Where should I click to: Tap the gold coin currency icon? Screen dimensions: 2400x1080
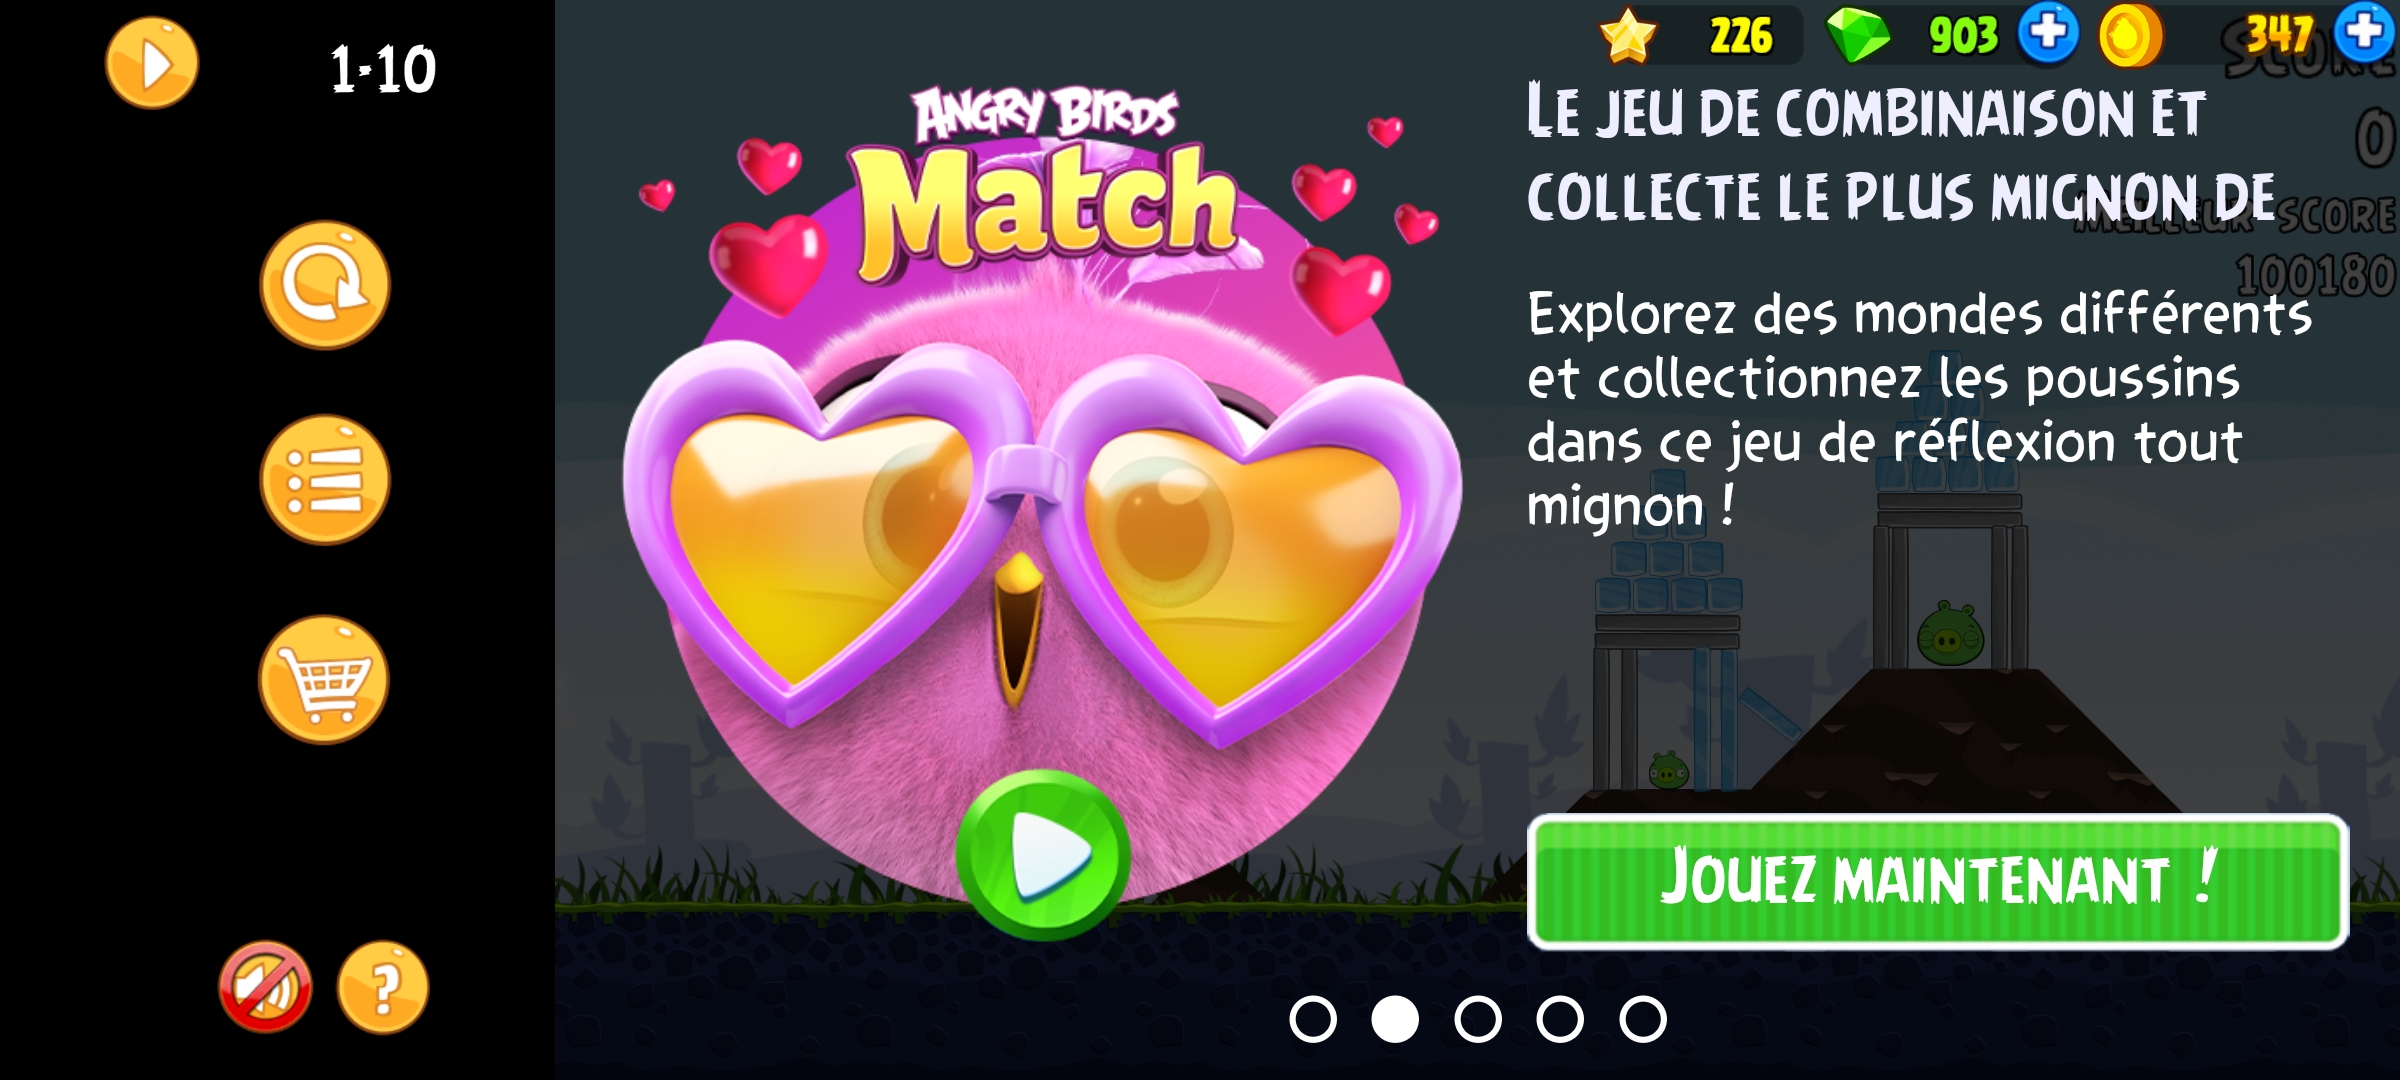pos(2130,36)
